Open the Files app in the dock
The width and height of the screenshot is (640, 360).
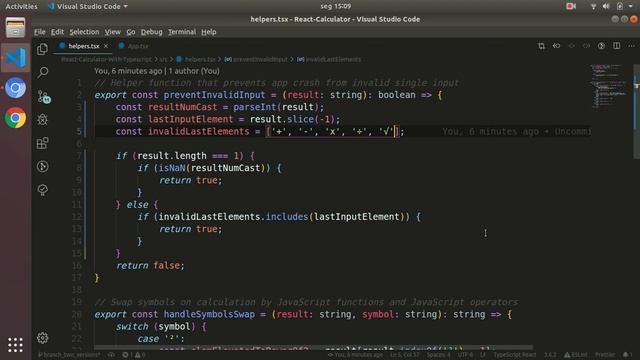tap(16, 27)
